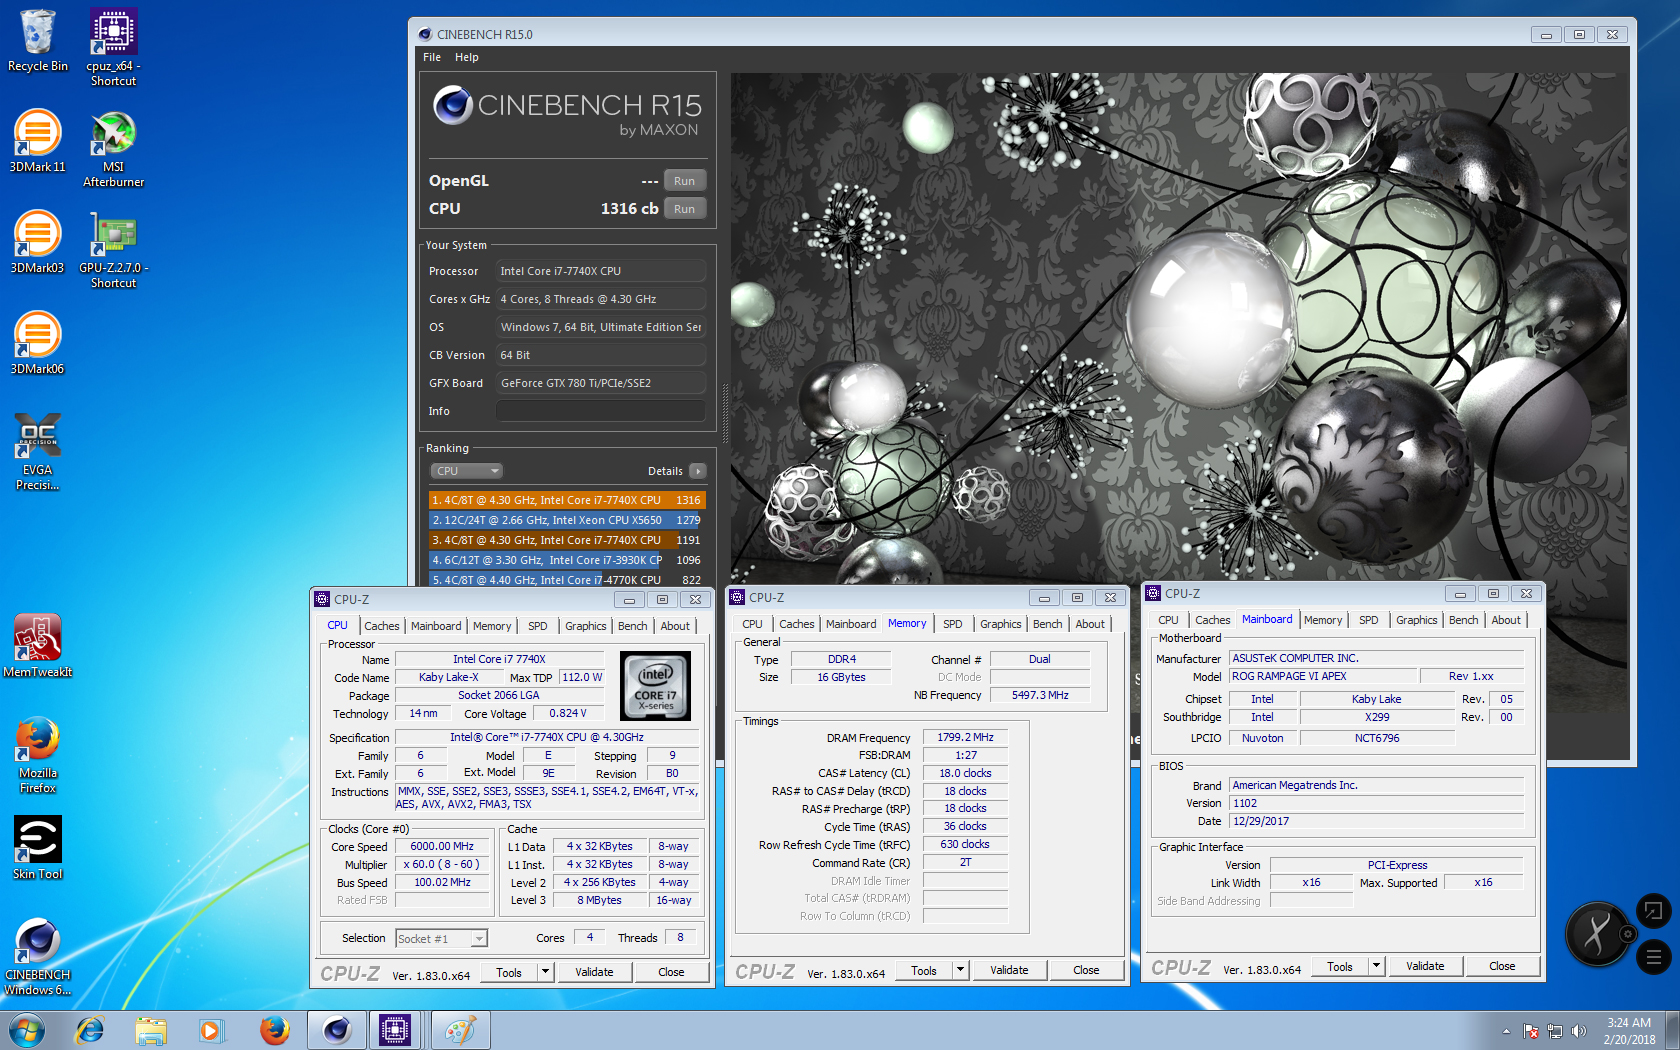The height and width of the screenshot is (1050, 1680).
Task: Click the taskbar clock showing 3:24 AM
Action: click(x=1629, y=1031)
